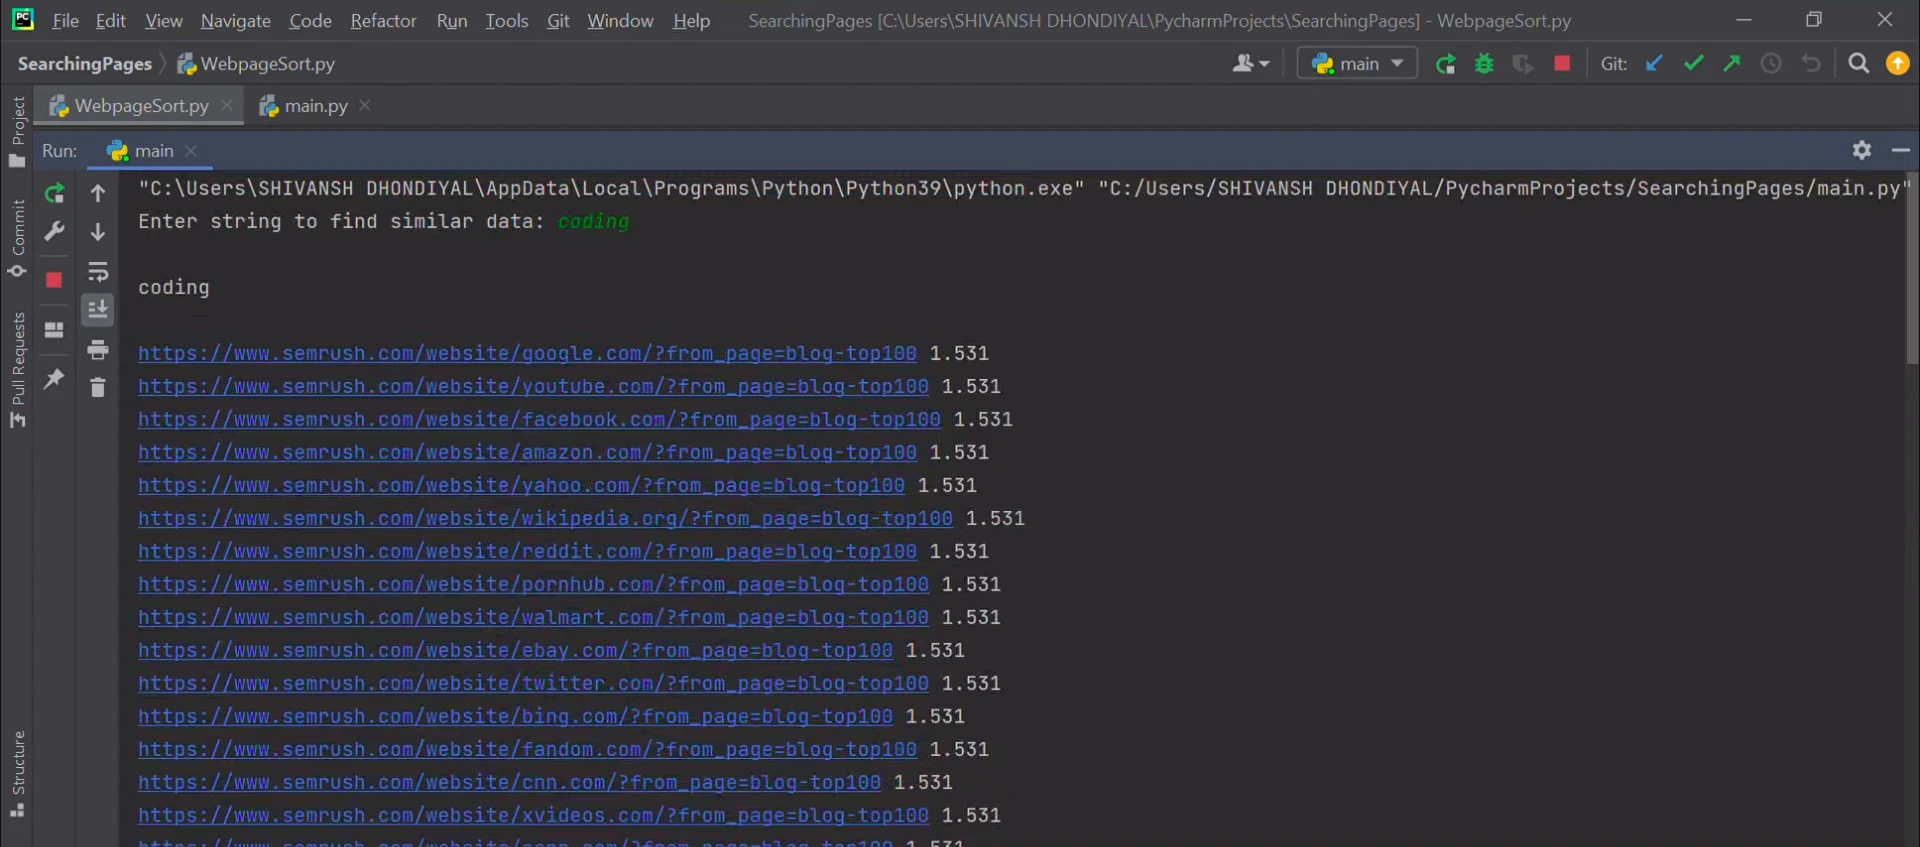This screenshot has width=1920, height=847.
Task: Restore the run panel layout
Action: point(54,329)
